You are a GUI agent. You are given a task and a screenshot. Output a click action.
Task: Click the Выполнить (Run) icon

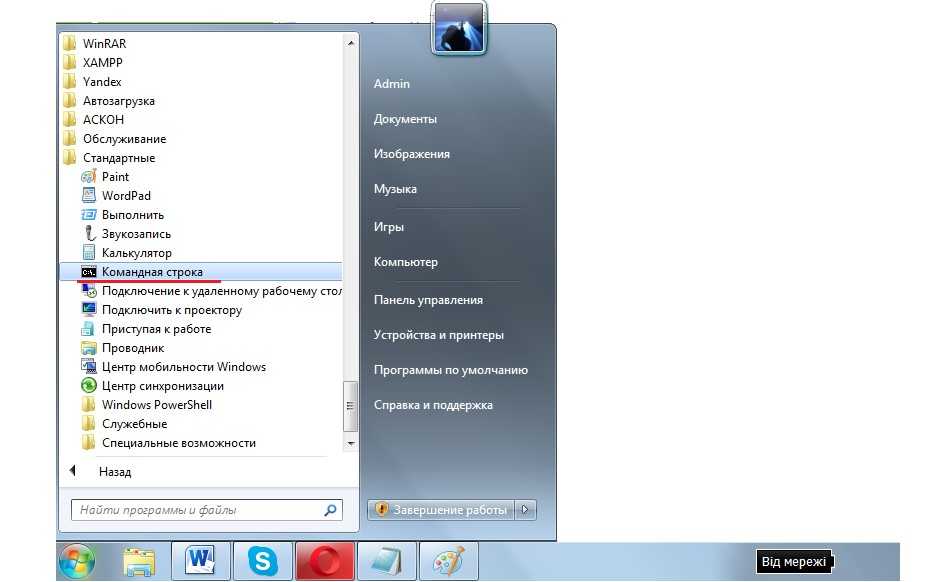89,215
